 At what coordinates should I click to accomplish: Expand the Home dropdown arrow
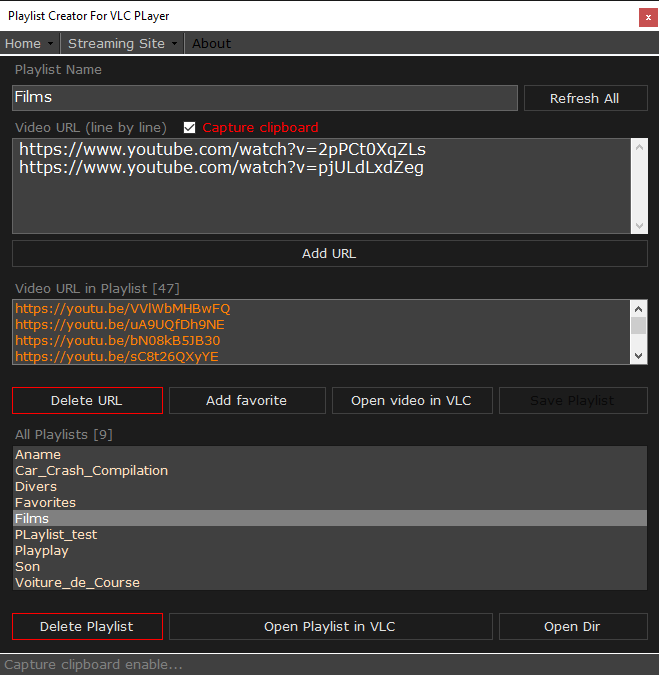51,43
